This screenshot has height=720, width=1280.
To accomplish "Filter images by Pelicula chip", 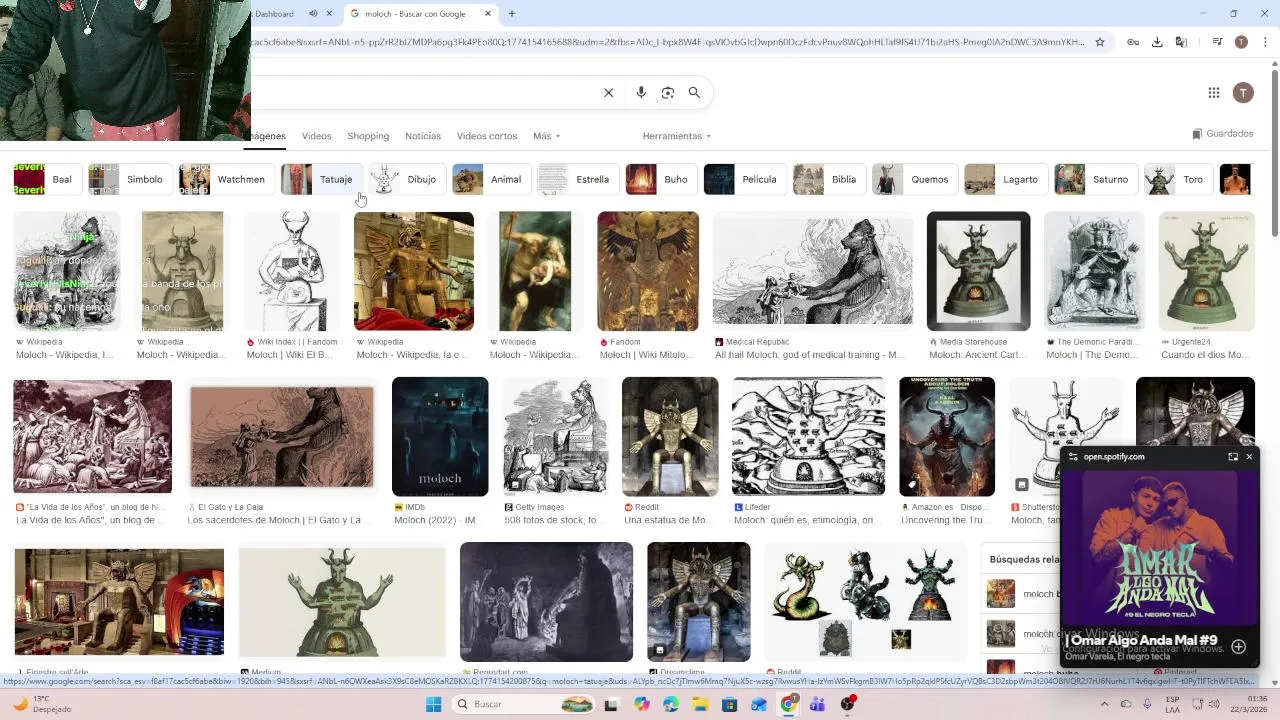I will (x=744, y=179).
